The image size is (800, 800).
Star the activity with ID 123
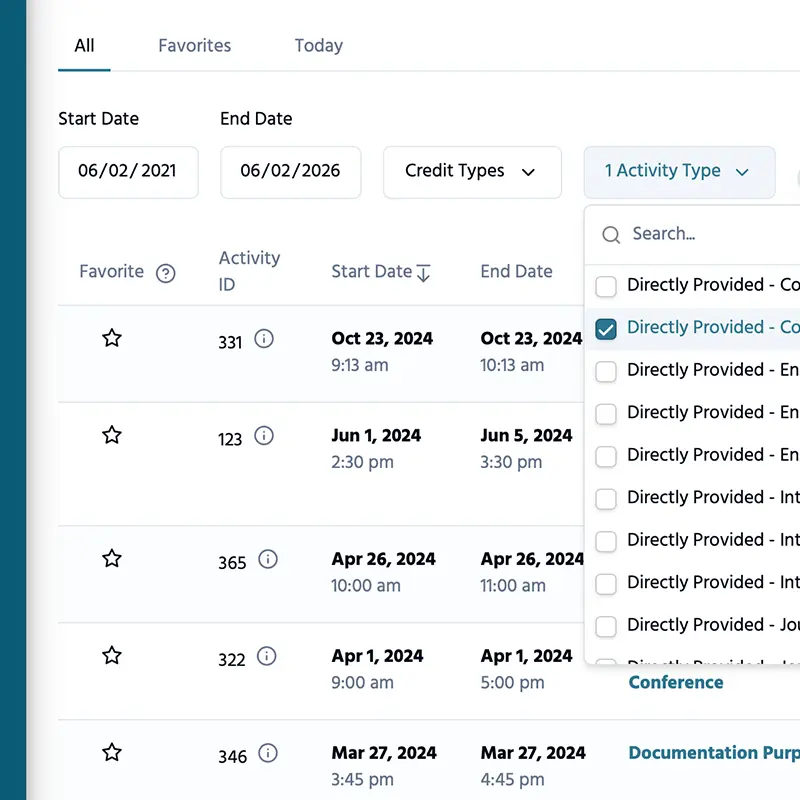[112, 435]
